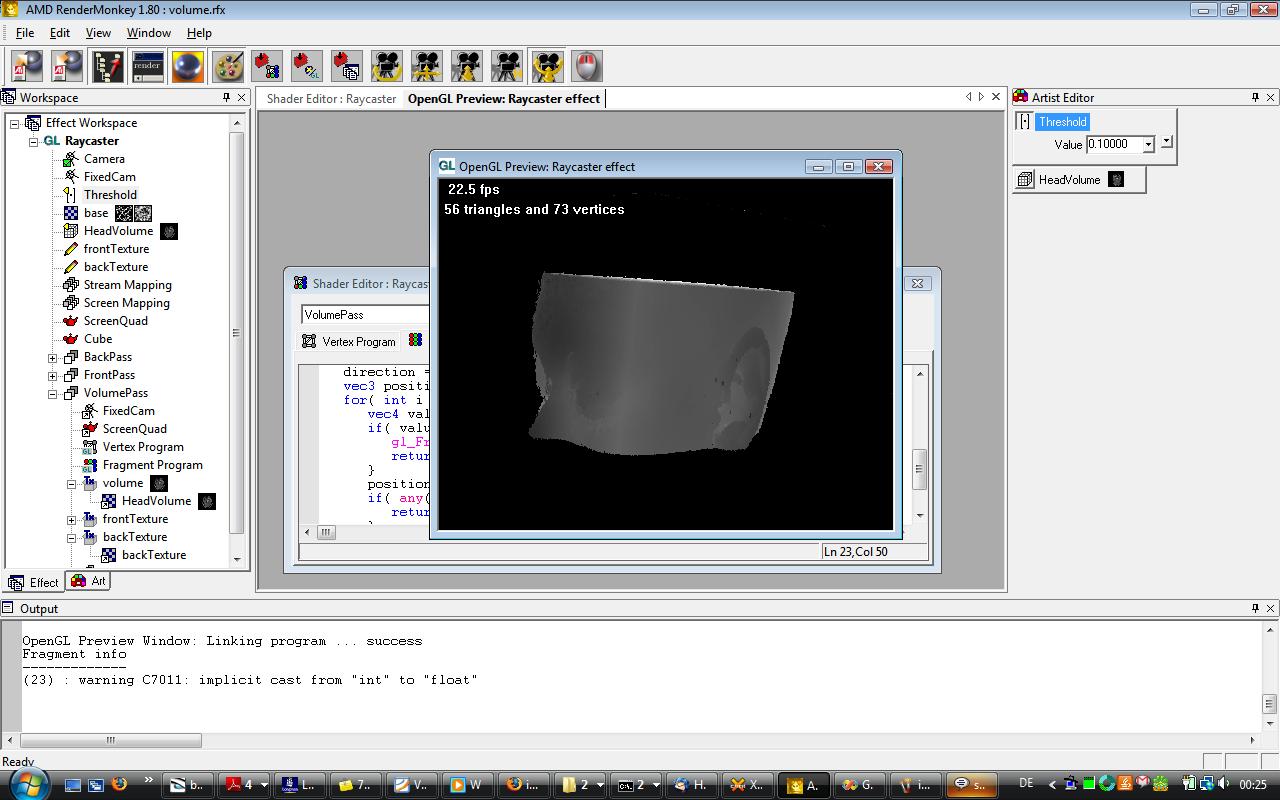This screenshot has height=800, width=1280.
Task: Pin the Workspace panel
Action: click(226, 97)
